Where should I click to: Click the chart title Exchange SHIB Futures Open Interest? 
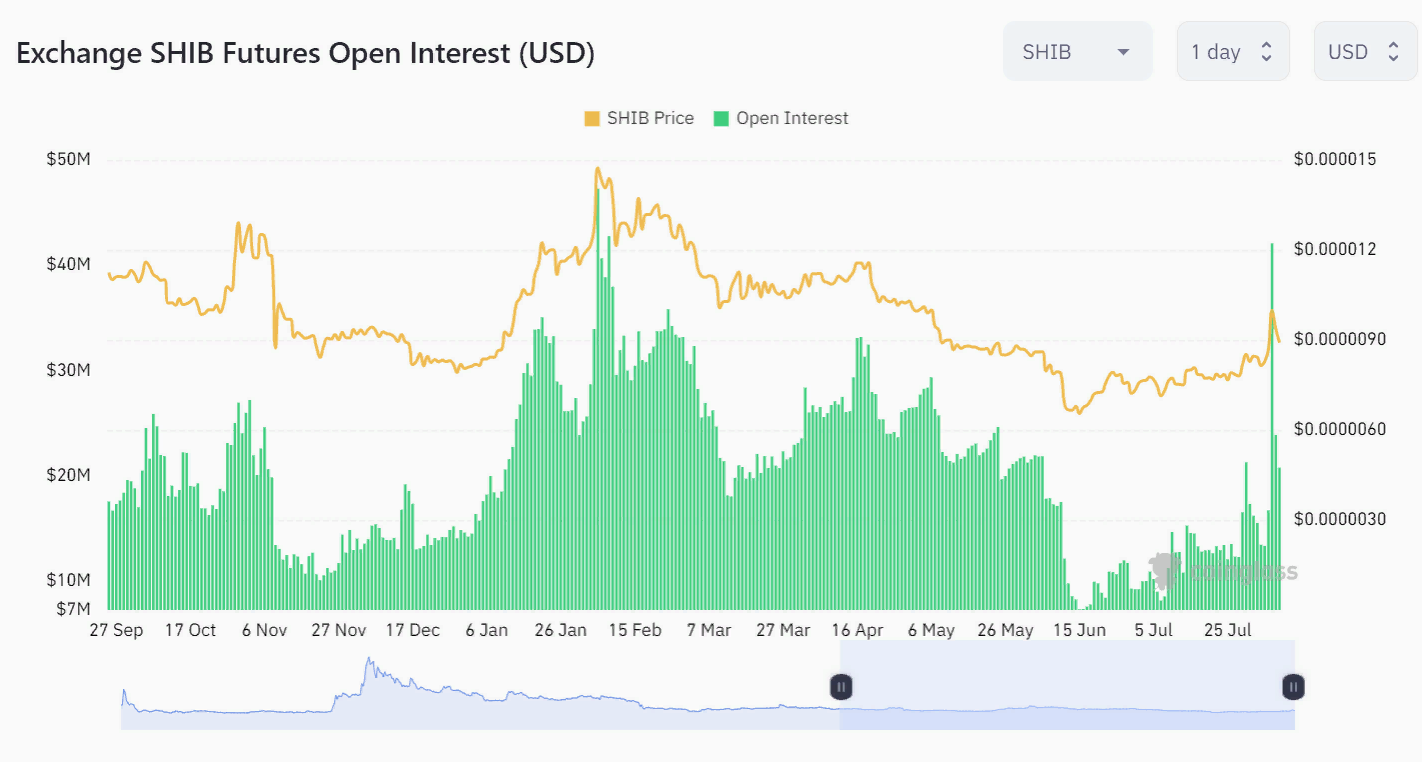coord(305,53)
